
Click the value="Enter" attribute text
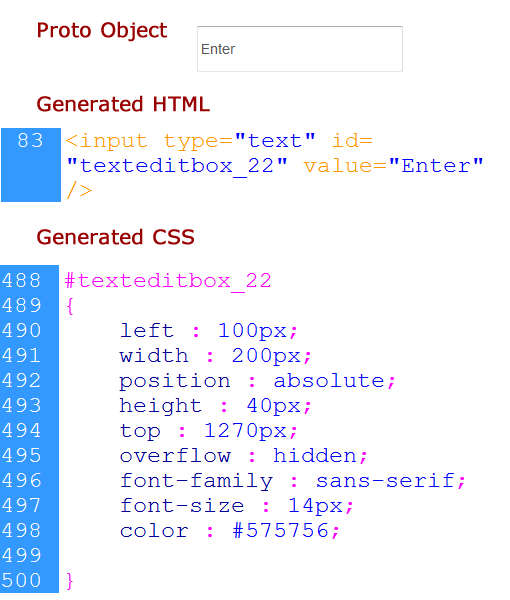(393, 166)
